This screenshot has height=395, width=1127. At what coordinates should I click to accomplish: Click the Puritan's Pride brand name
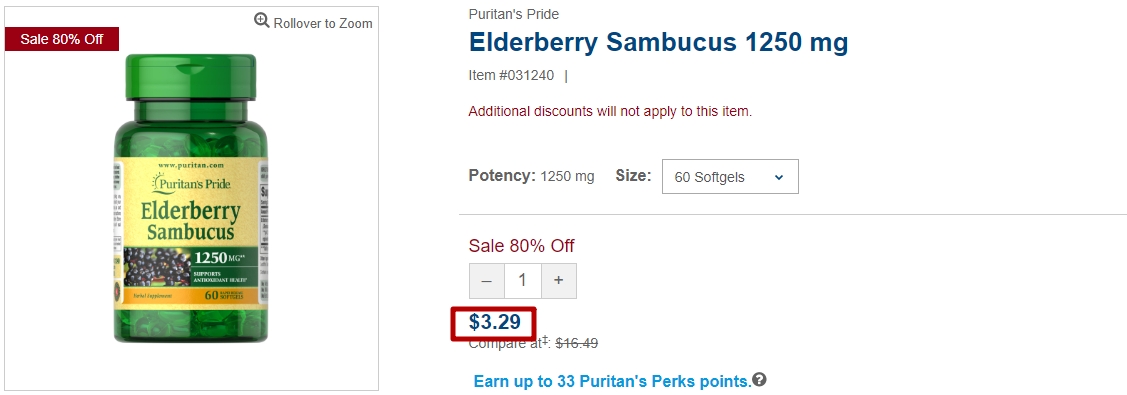513,14
